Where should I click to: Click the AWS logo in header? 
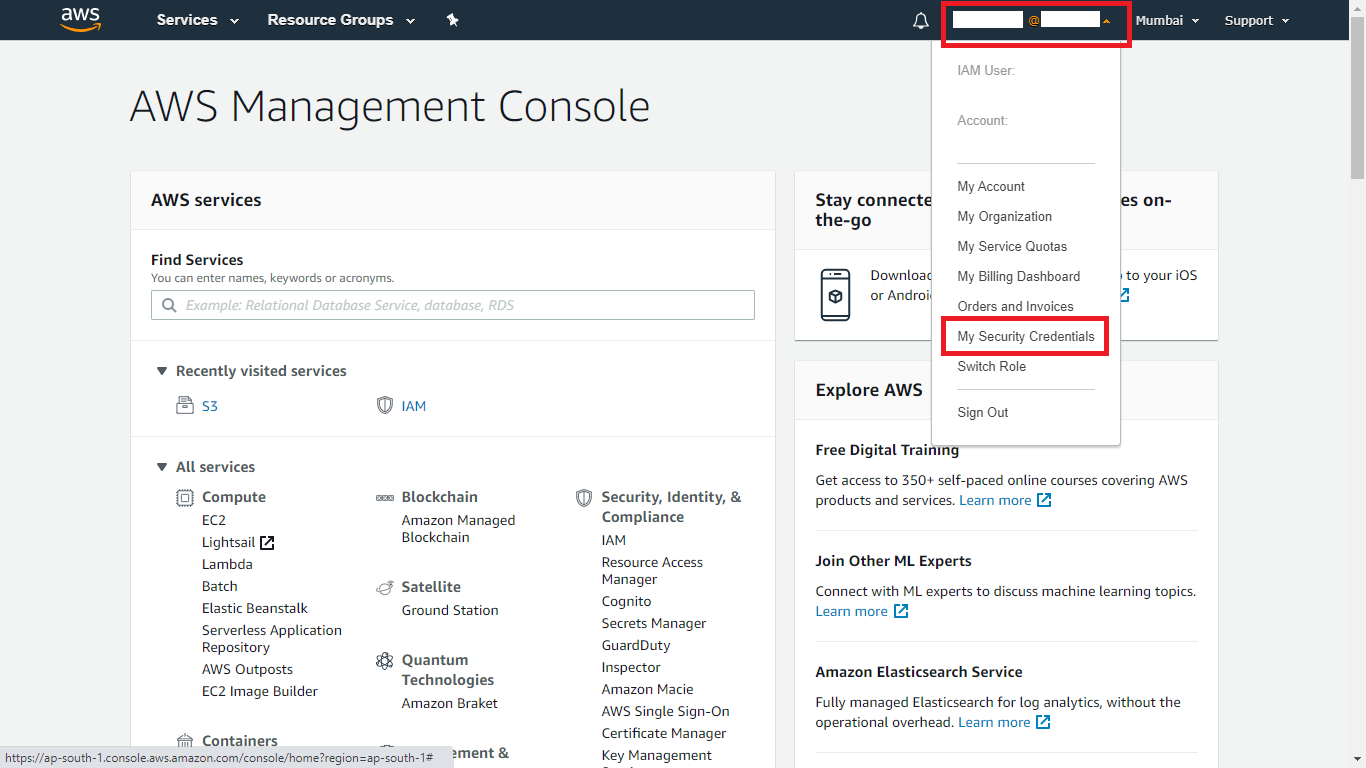click(x=80, y=19)
